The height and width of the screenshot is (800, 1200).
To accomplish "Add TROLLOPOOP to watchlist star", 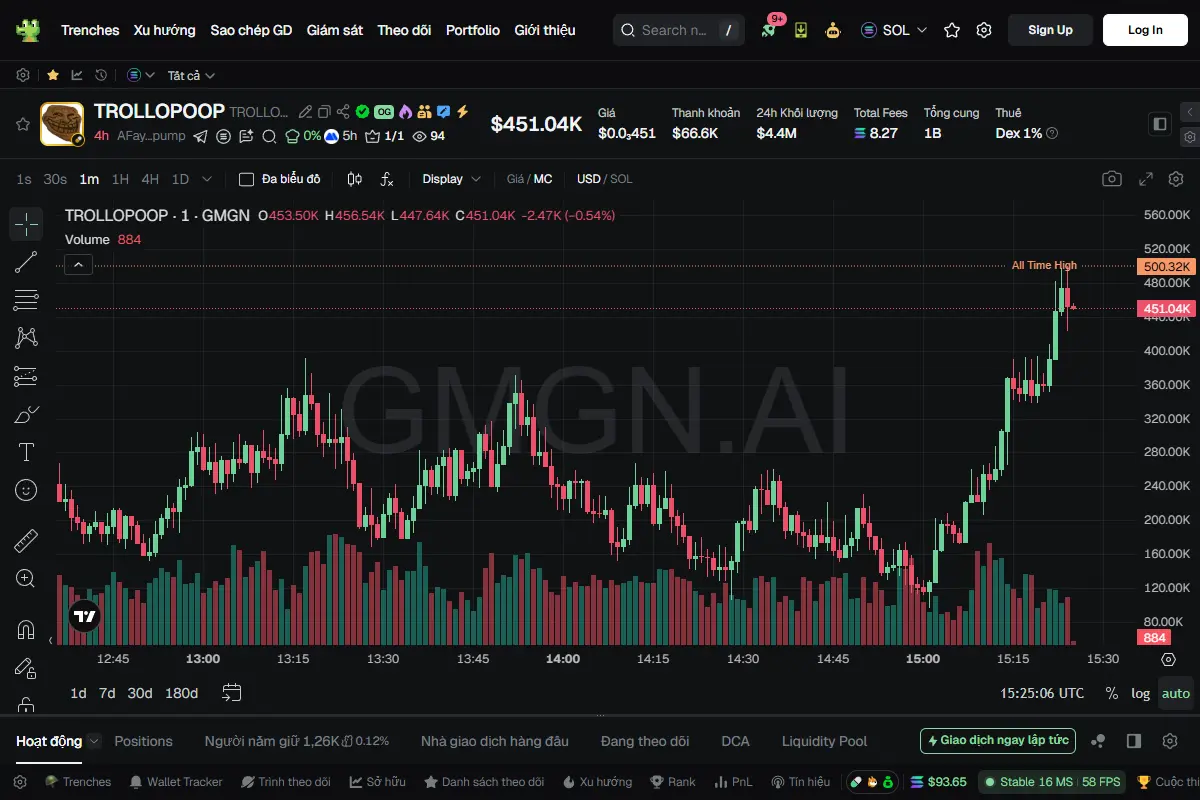I will tap(22, 124).
